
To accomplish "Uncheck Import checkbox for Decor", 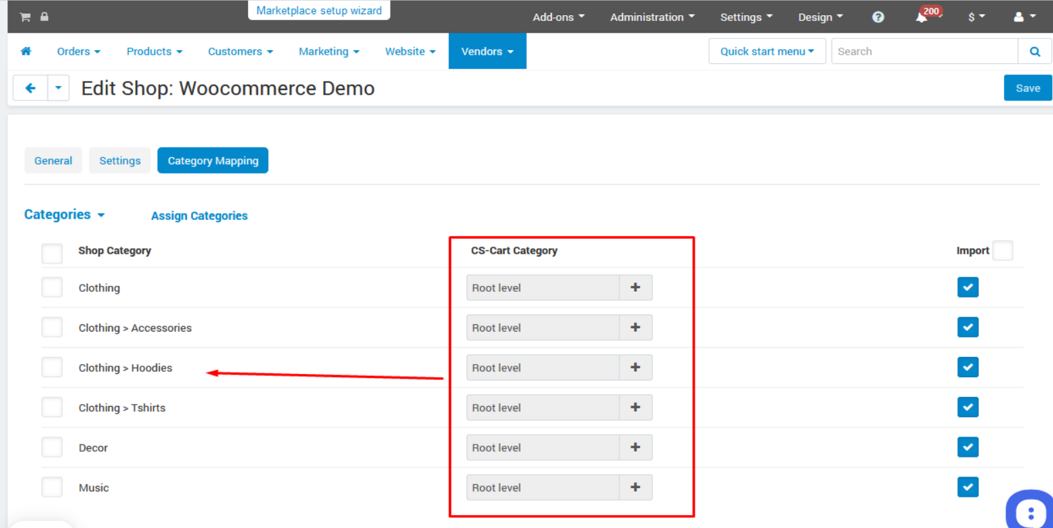I will pyautogui.click(x=968, y=448).
